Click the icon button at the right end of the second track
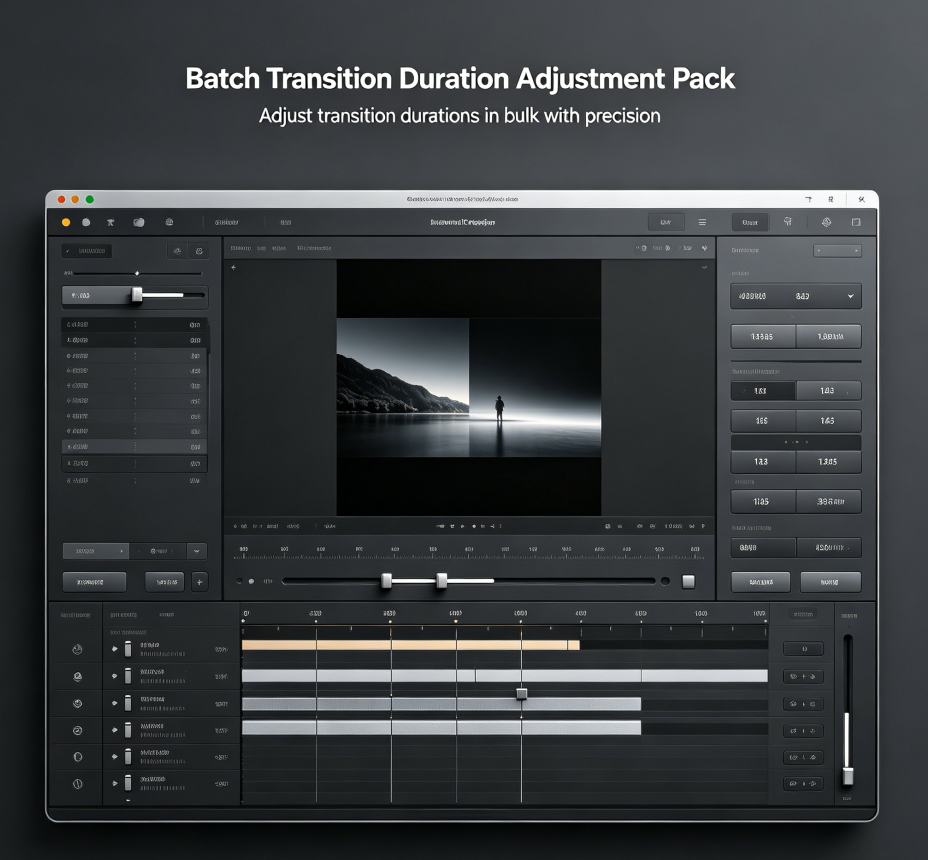The height and width of the screenshot is (860, 928). (x=803, y=676)
